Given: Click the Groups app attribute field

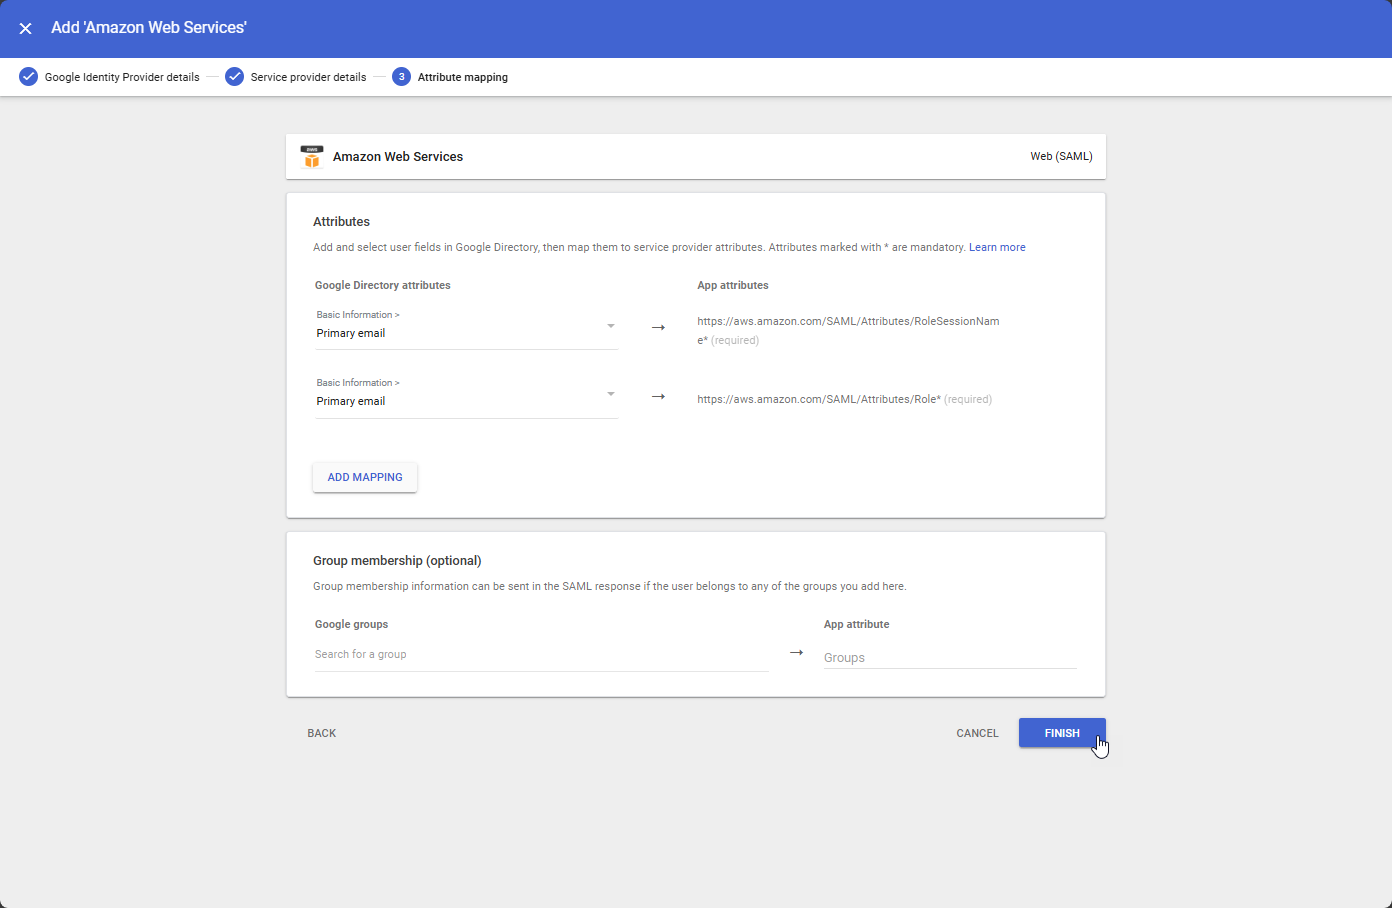Looking at the screenshot, I should point(950,658).
